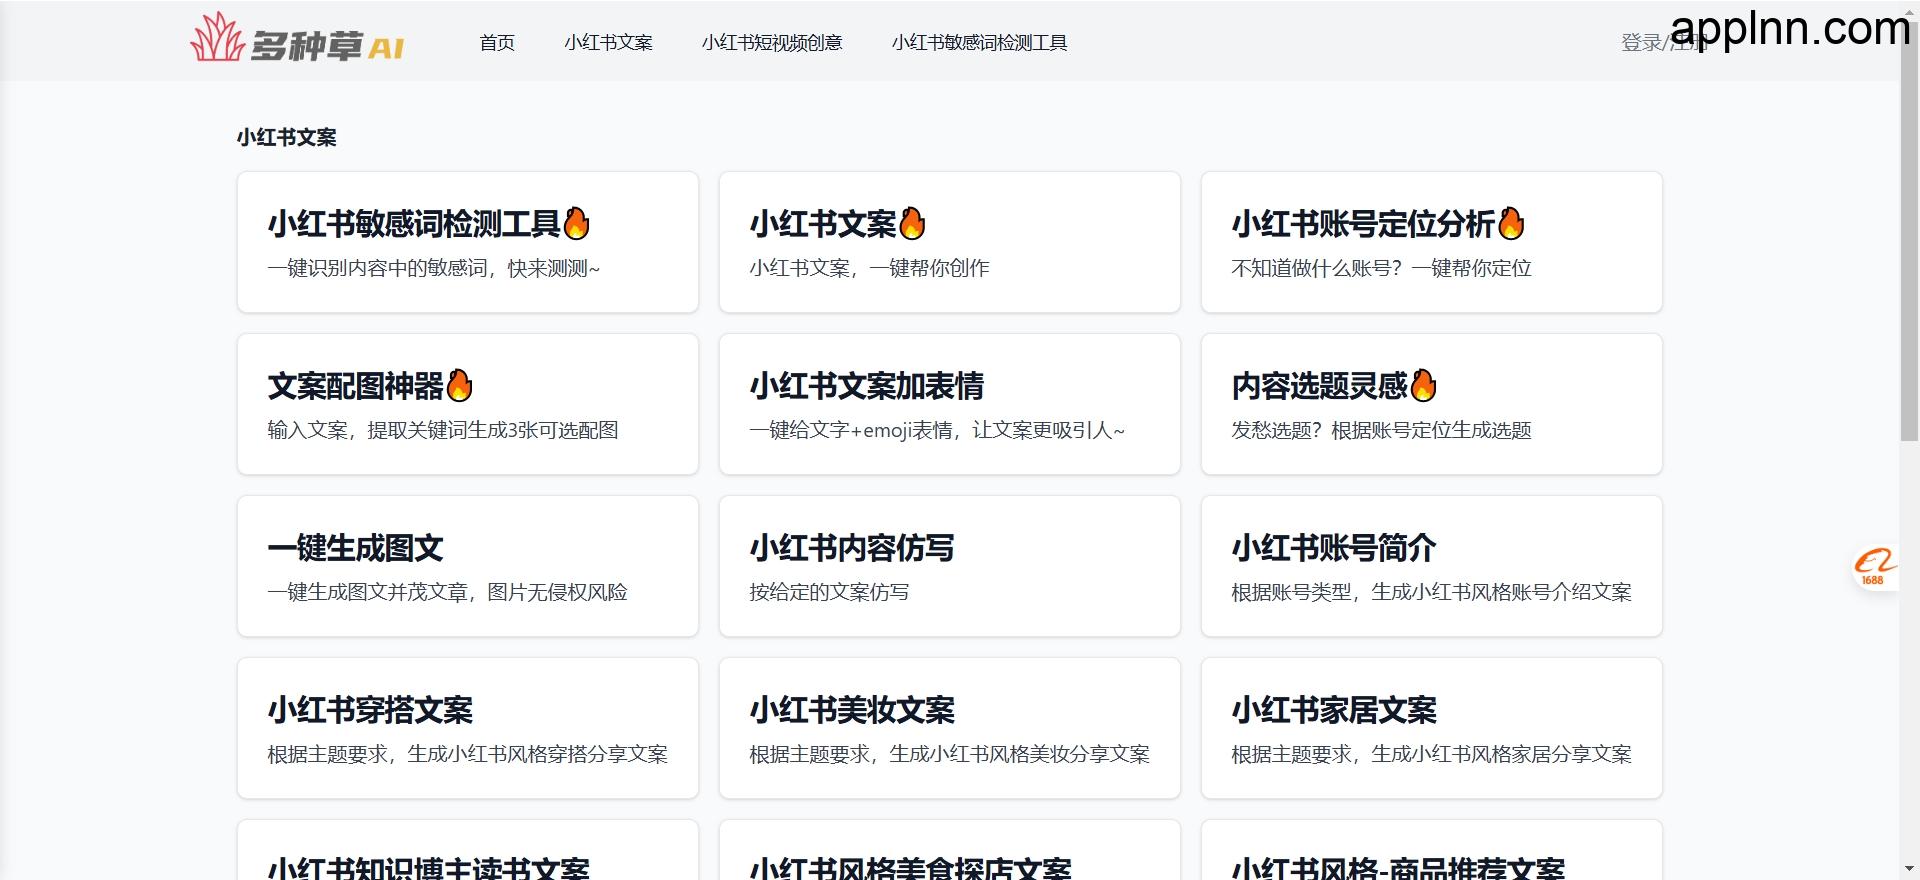Click the text 按给定的文案仿写
This screenshot has width=1920, height=880.
[829, 592]
